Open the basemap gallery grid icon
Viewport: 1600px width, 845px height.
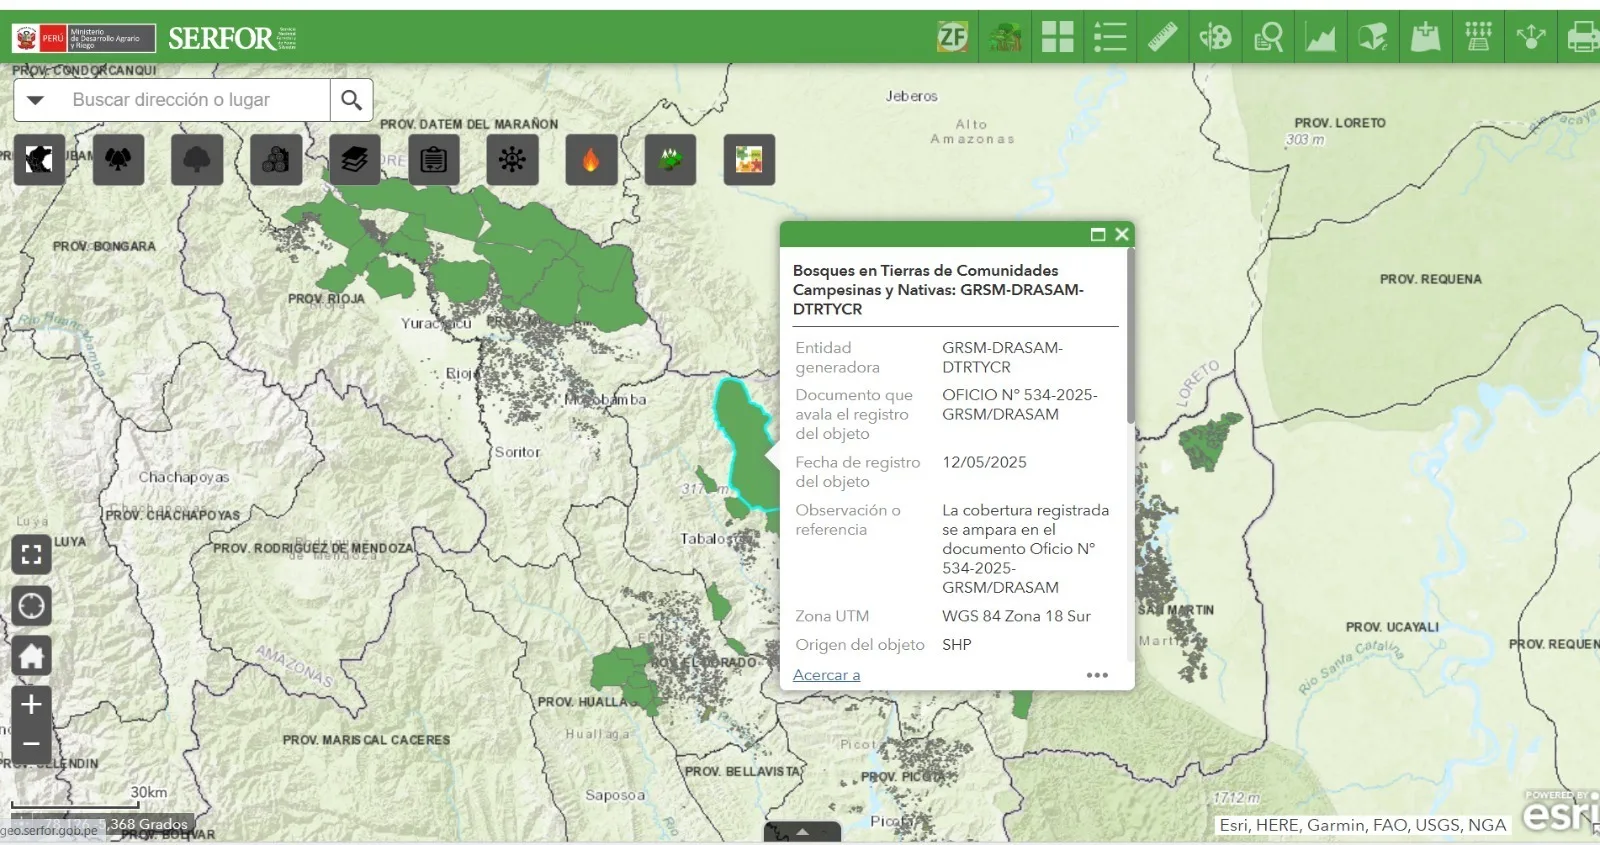1057,38
